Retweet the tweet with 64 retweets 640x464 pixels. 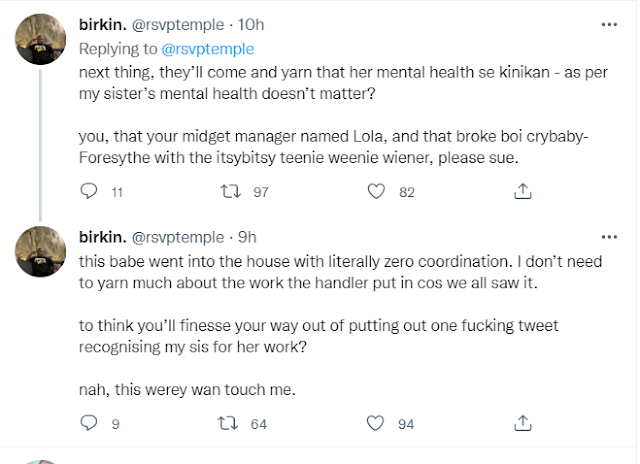coord(230,423)
